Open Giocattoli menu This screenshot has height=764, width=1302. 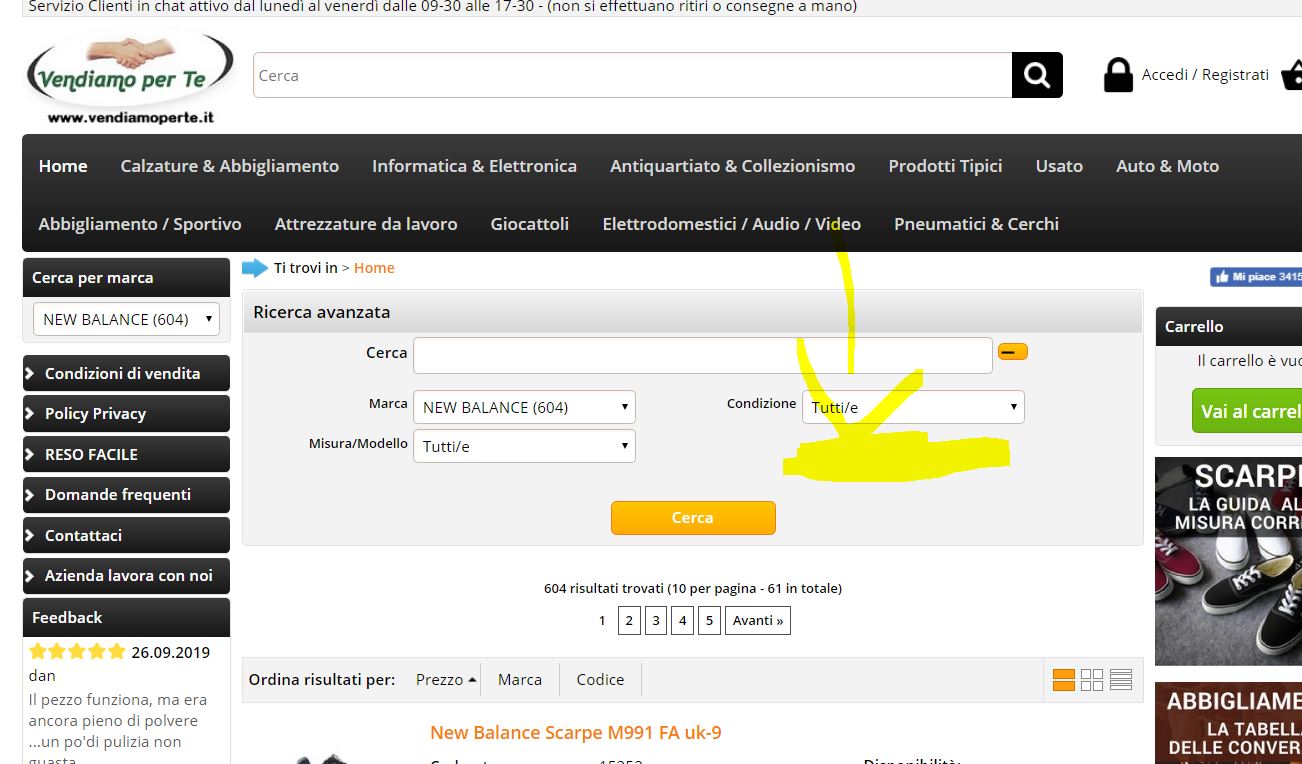pos(529,224)
